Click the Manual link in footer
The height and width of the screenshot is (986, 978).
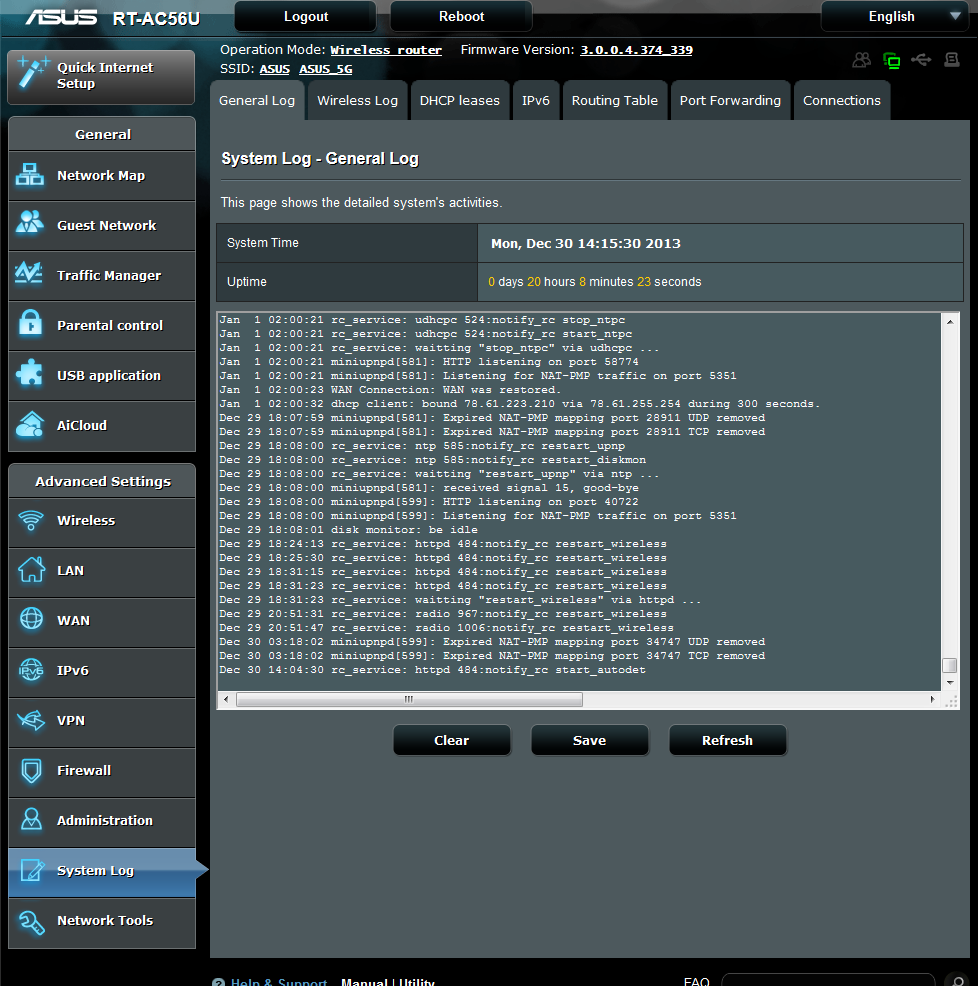[364, 982]
